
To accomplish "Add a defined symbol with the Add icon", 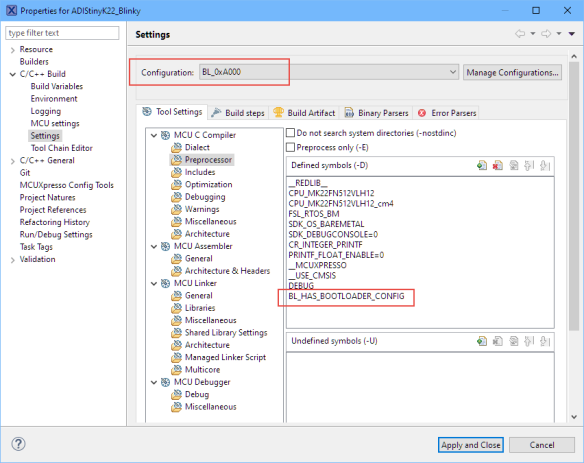I will tap(482, 165).
